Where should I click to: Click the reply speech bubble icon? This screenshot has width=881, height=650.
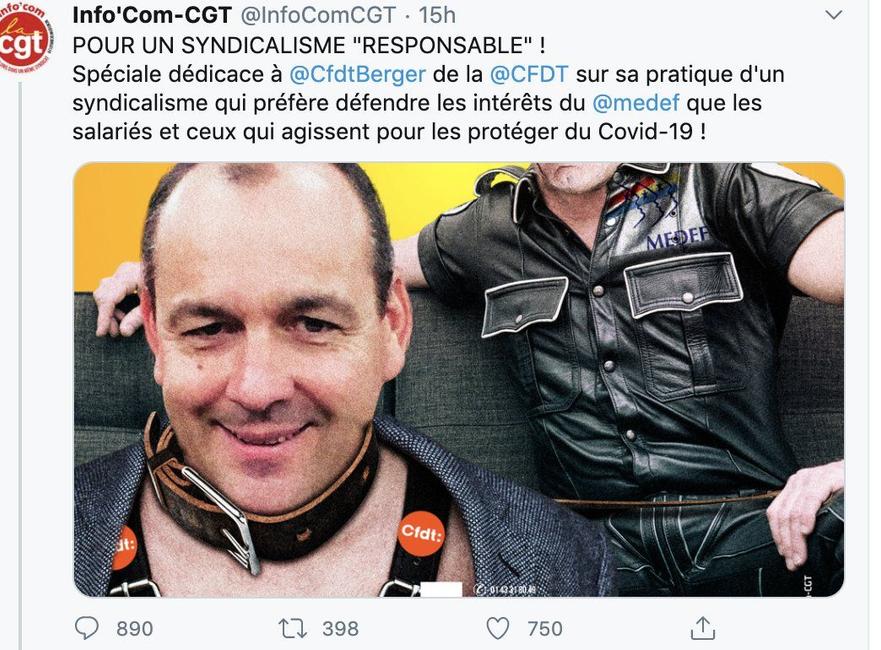87,628
